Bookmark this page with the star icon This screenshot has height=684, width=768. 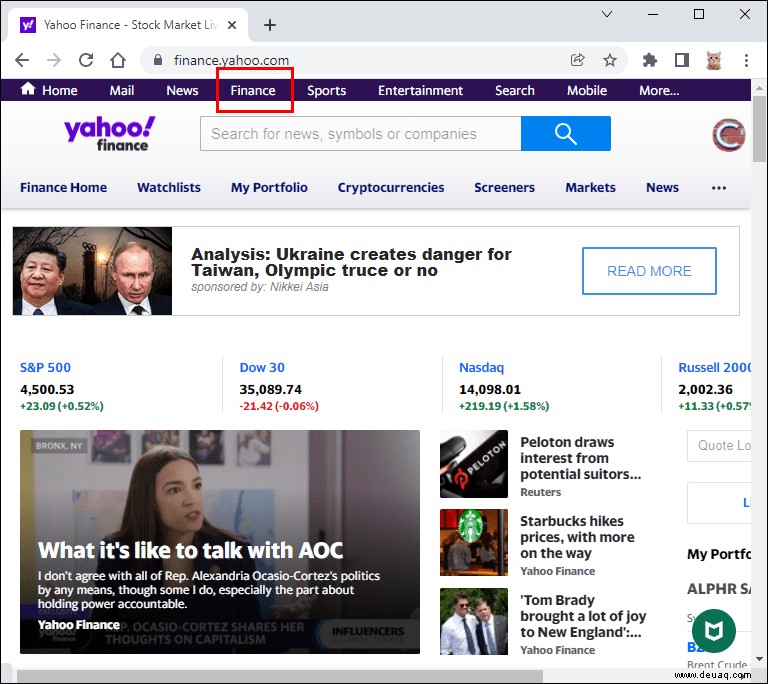[x=610, y=60]
